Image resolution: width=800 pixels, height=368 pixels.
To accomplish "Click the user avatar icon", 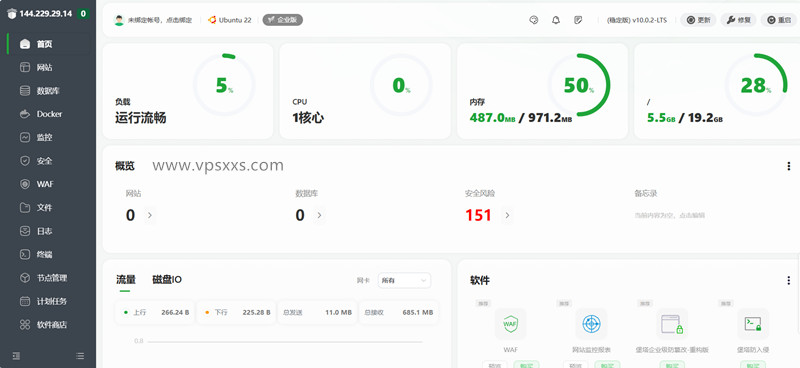I will [119, 20].
